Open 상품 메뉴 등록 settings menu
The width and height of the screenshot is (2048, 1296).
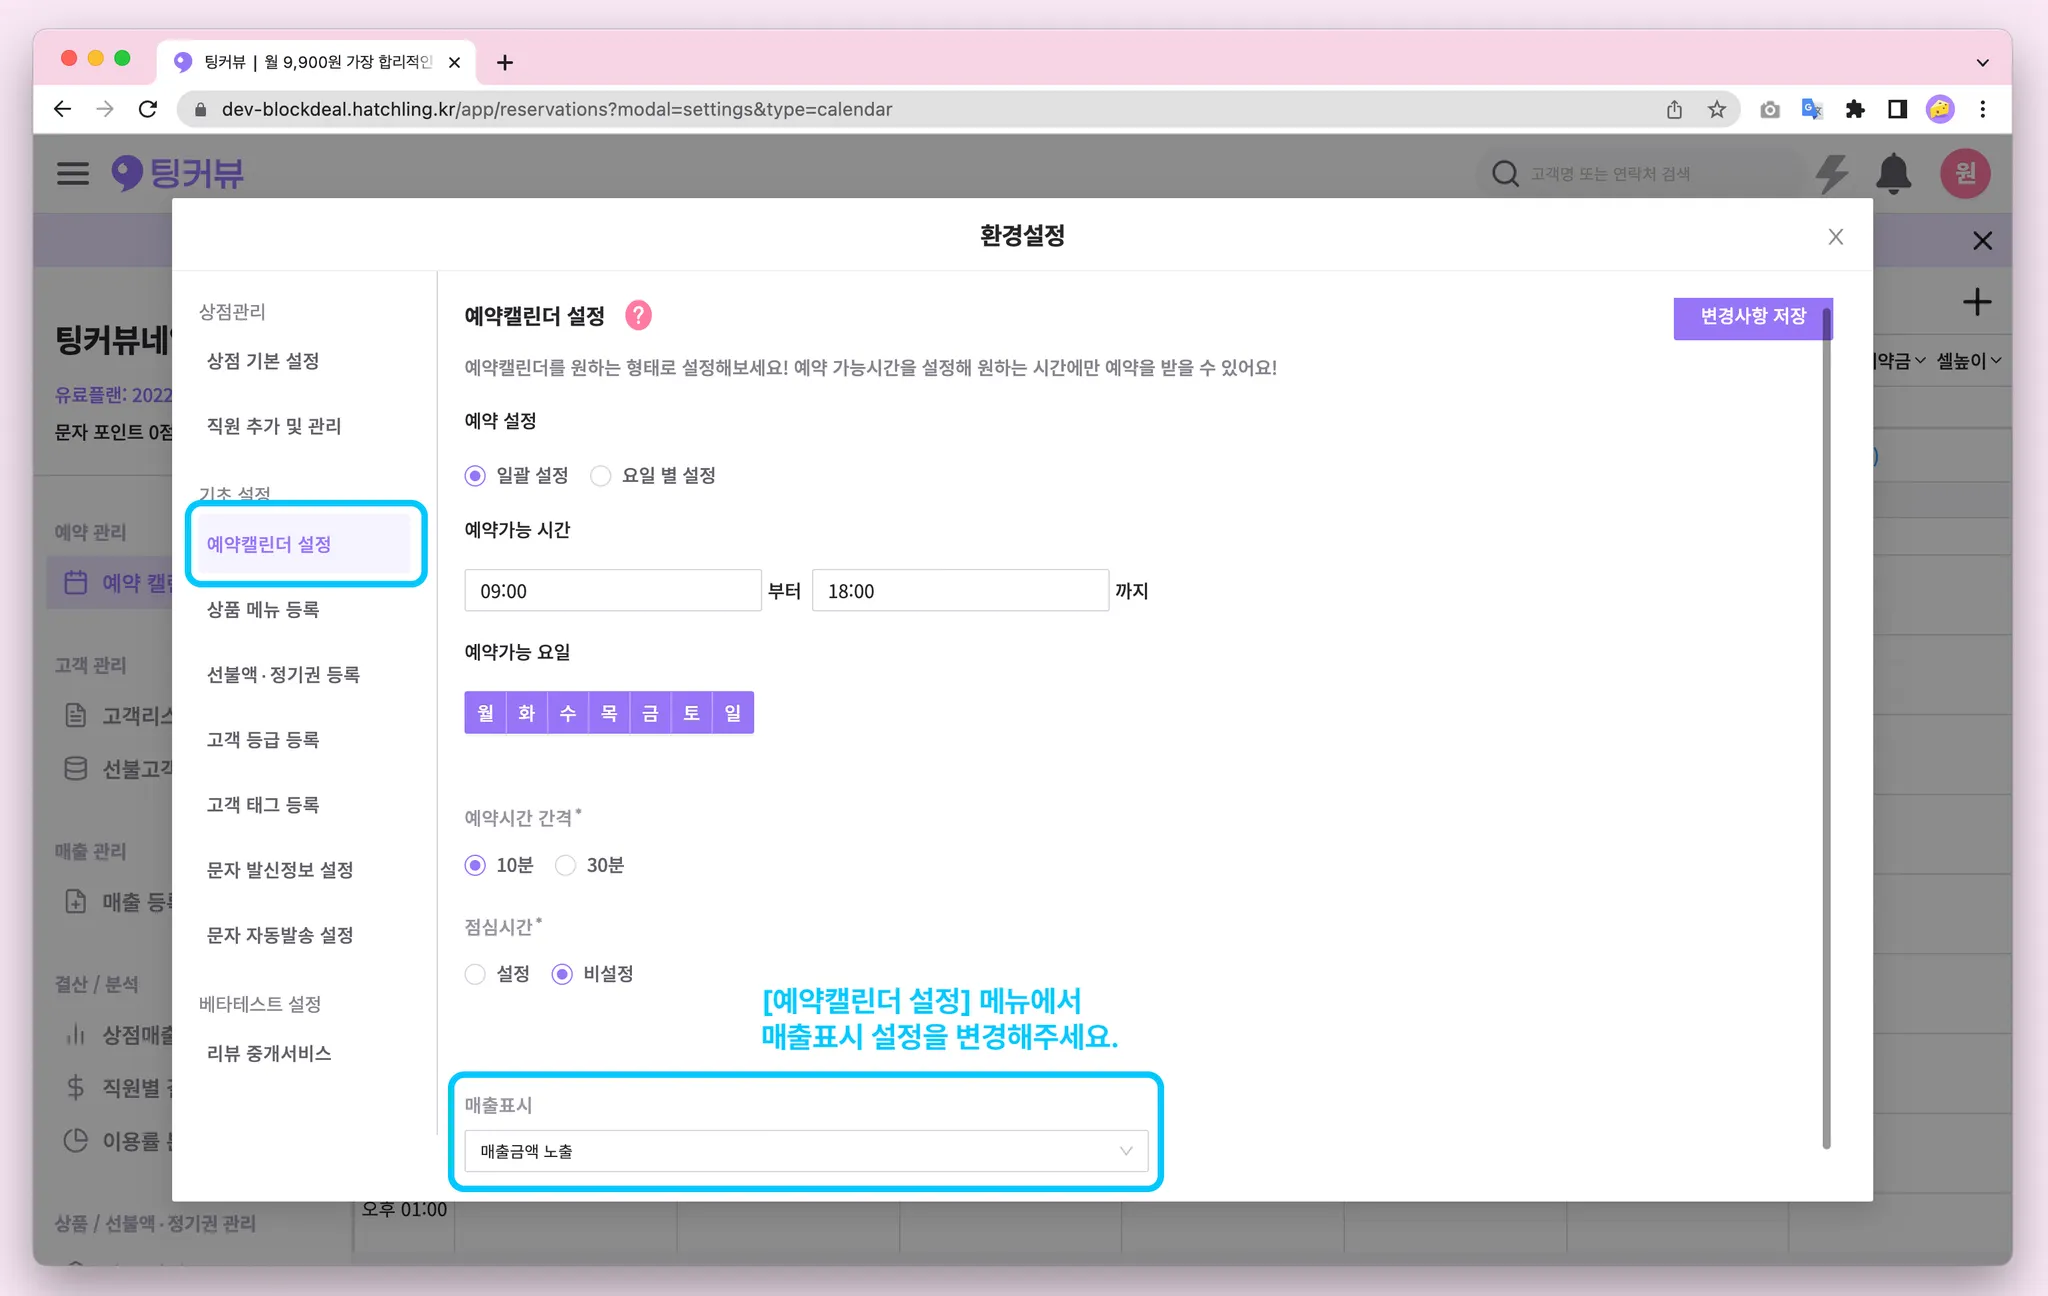click(263, 610)
